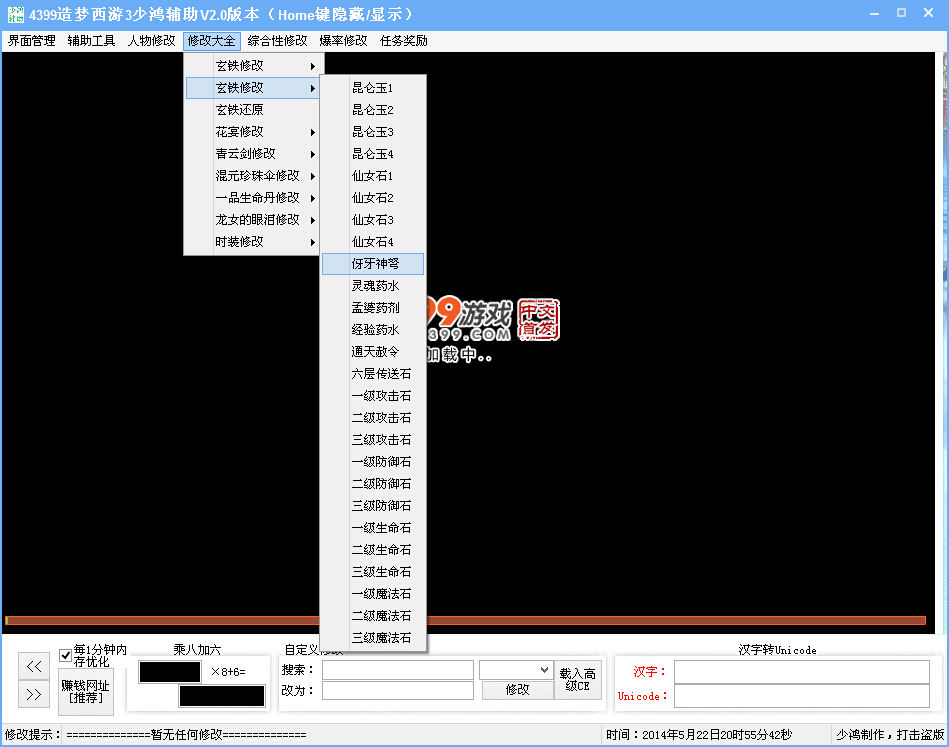Select 经验药水 item
This screenshot has width=949, height=747.
(373, 330)
